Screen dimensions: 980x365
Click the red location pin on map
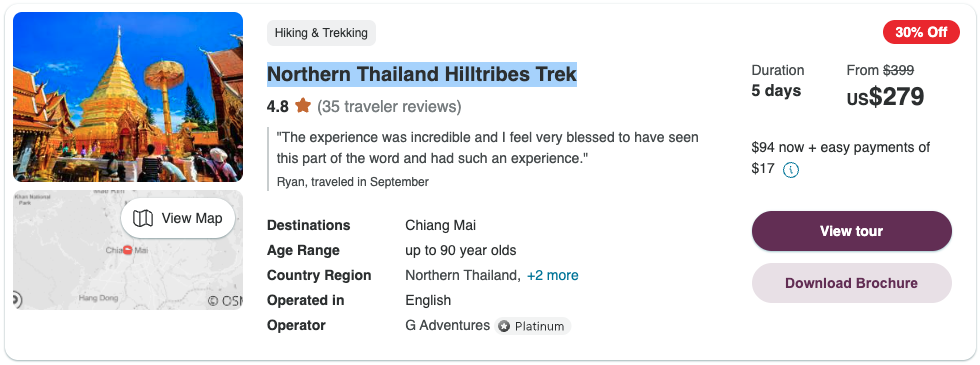click(128, 250)
